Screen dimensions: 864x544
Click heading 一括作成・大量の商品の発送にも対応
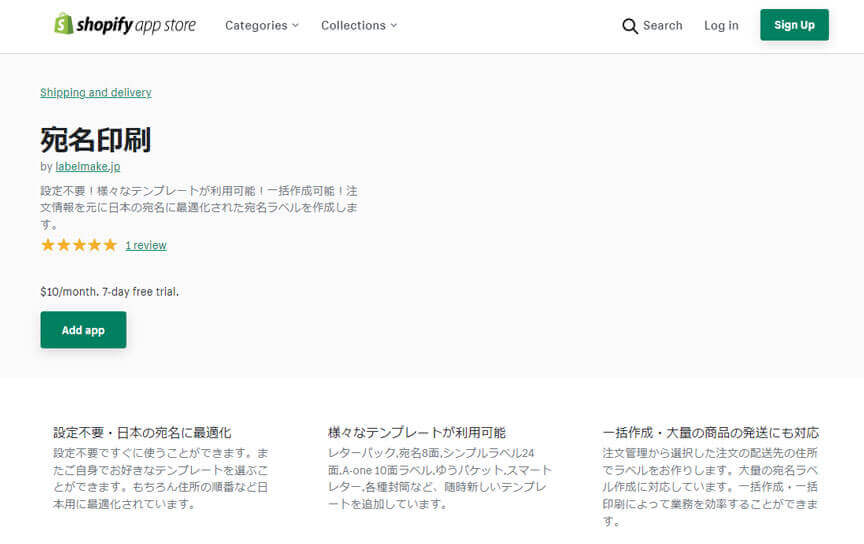711,433
